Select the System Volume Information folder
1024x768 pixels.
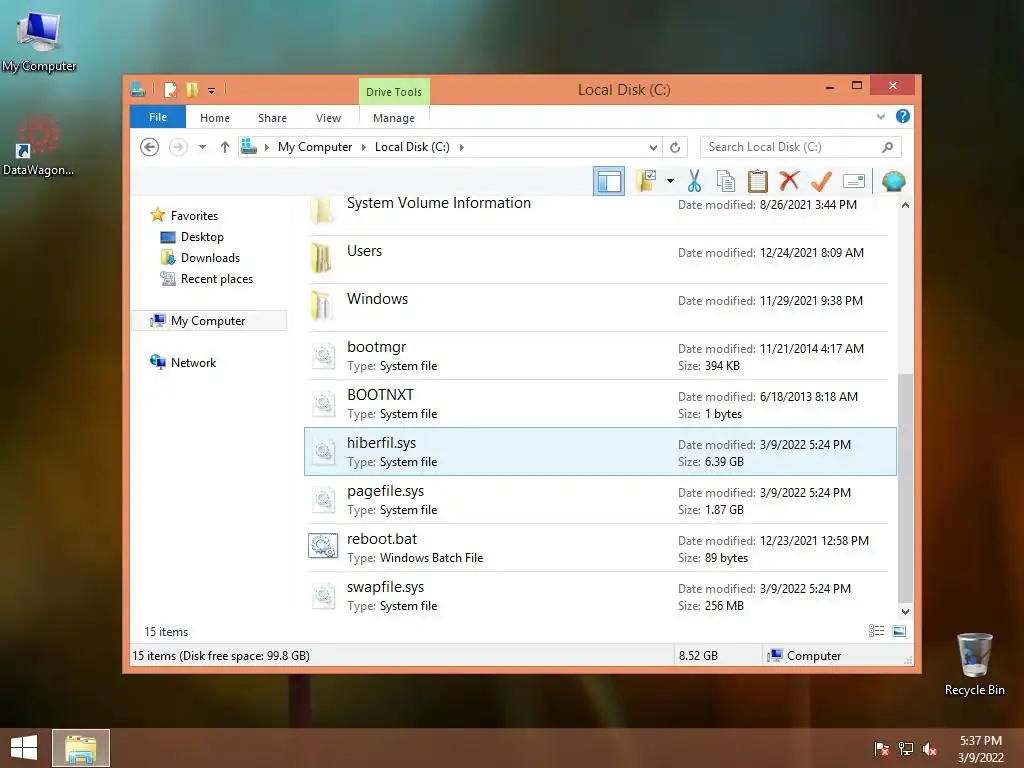[600, 212]
